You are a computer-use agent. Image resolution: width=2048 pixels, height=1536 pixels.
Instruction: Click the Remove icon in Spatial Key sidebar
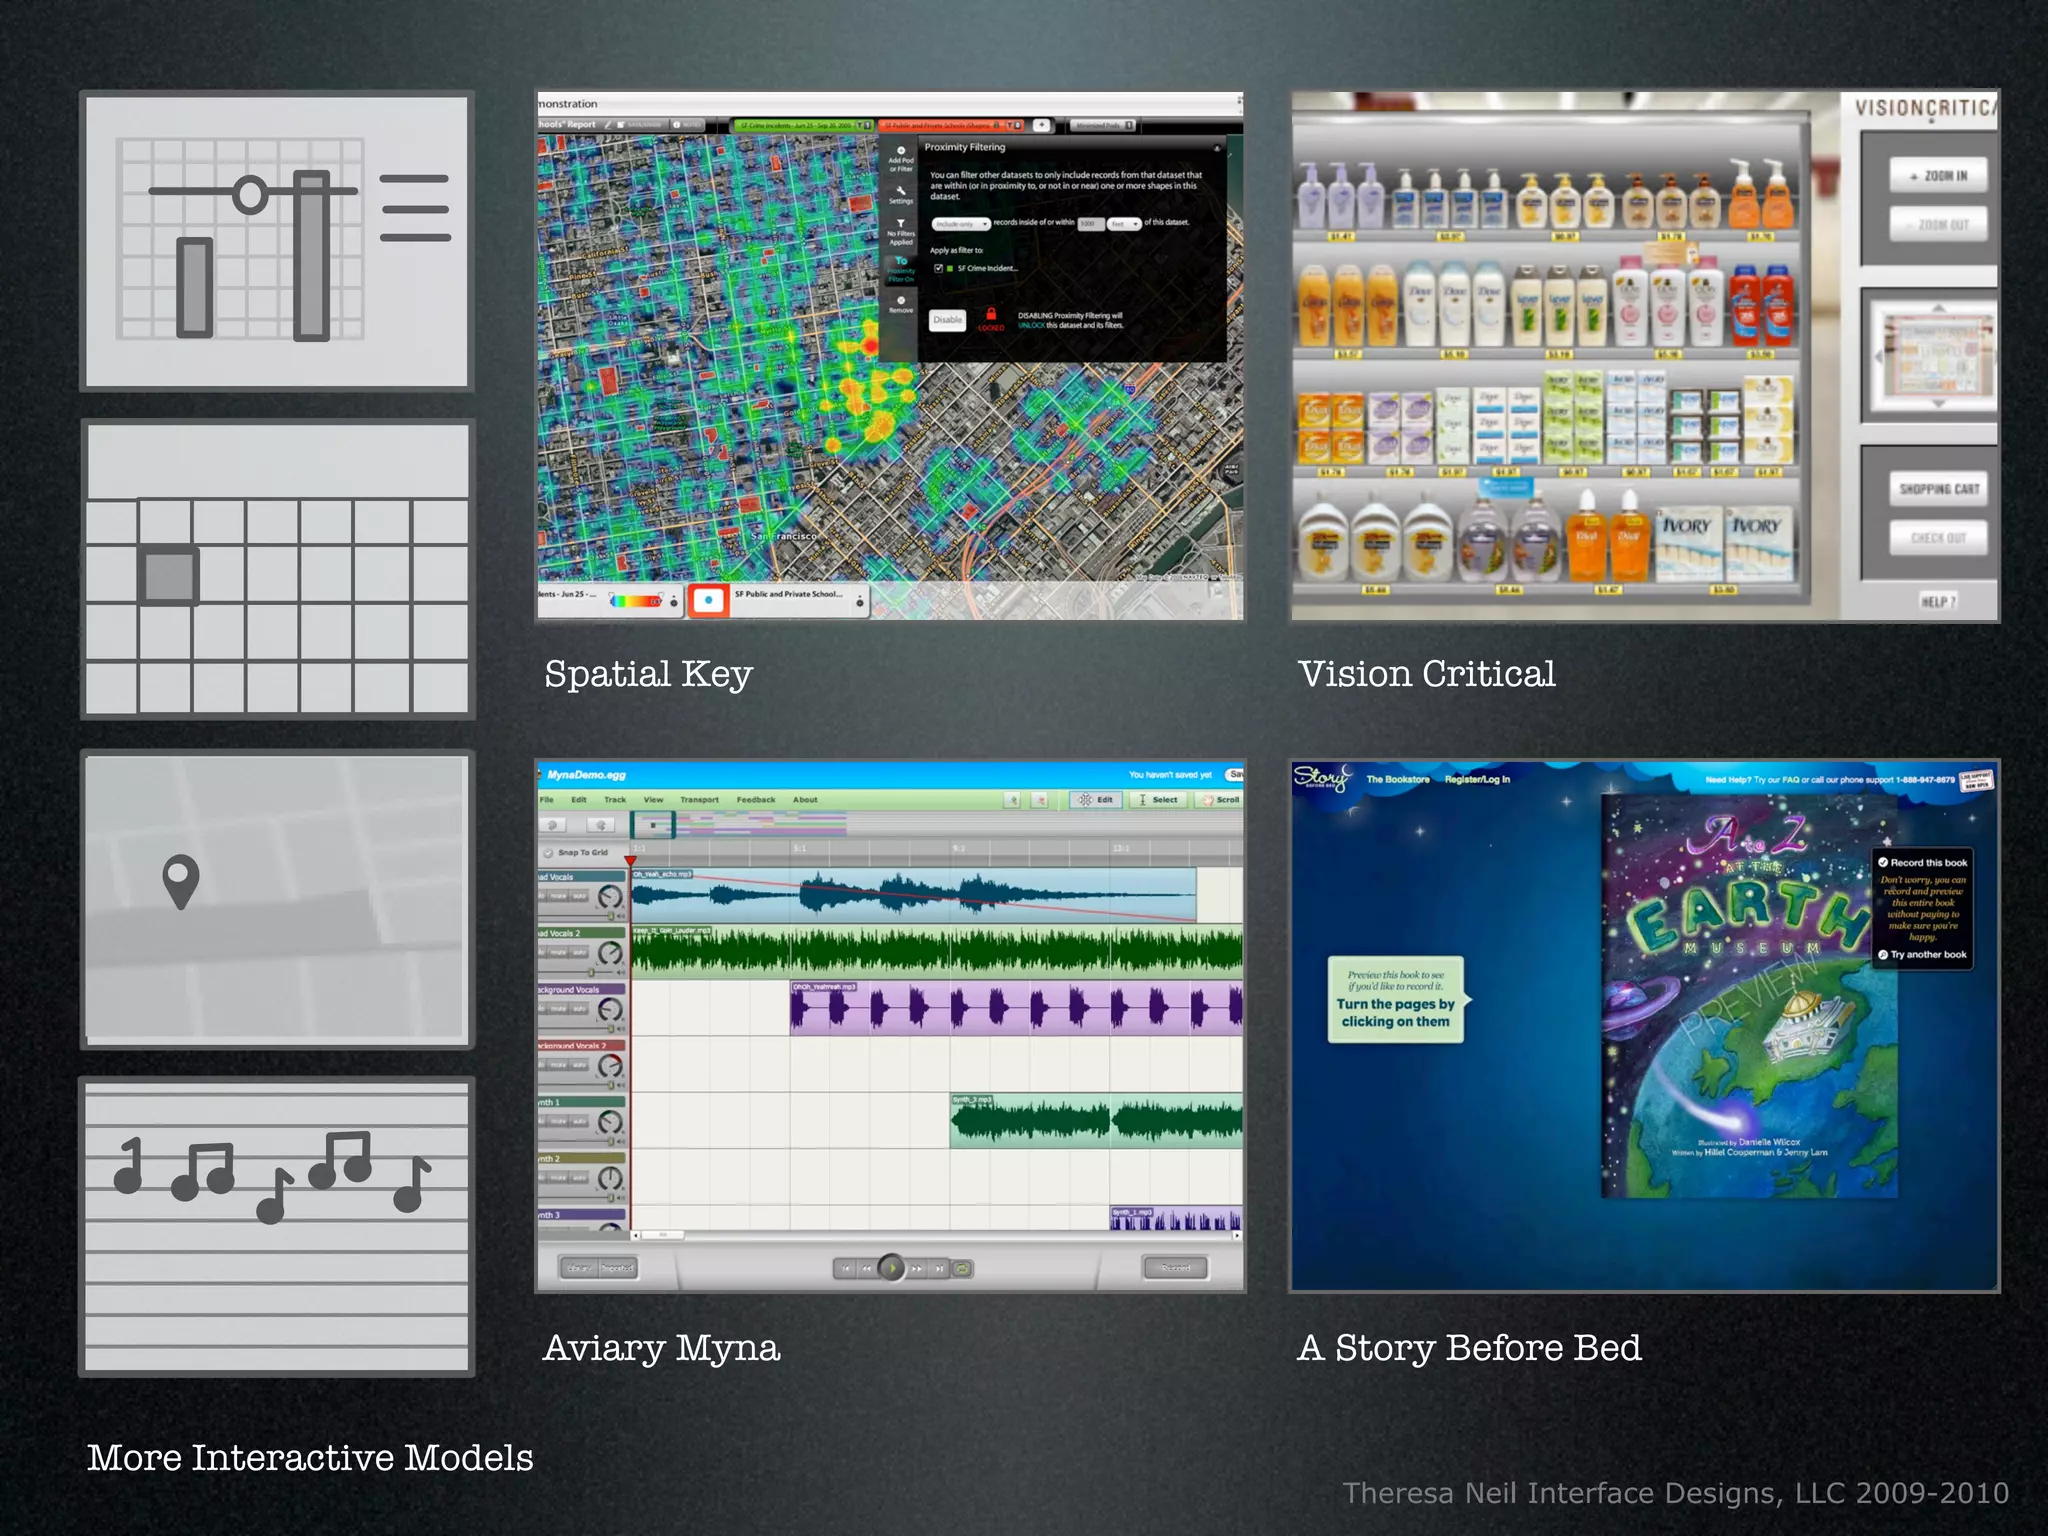coord(900,301)
